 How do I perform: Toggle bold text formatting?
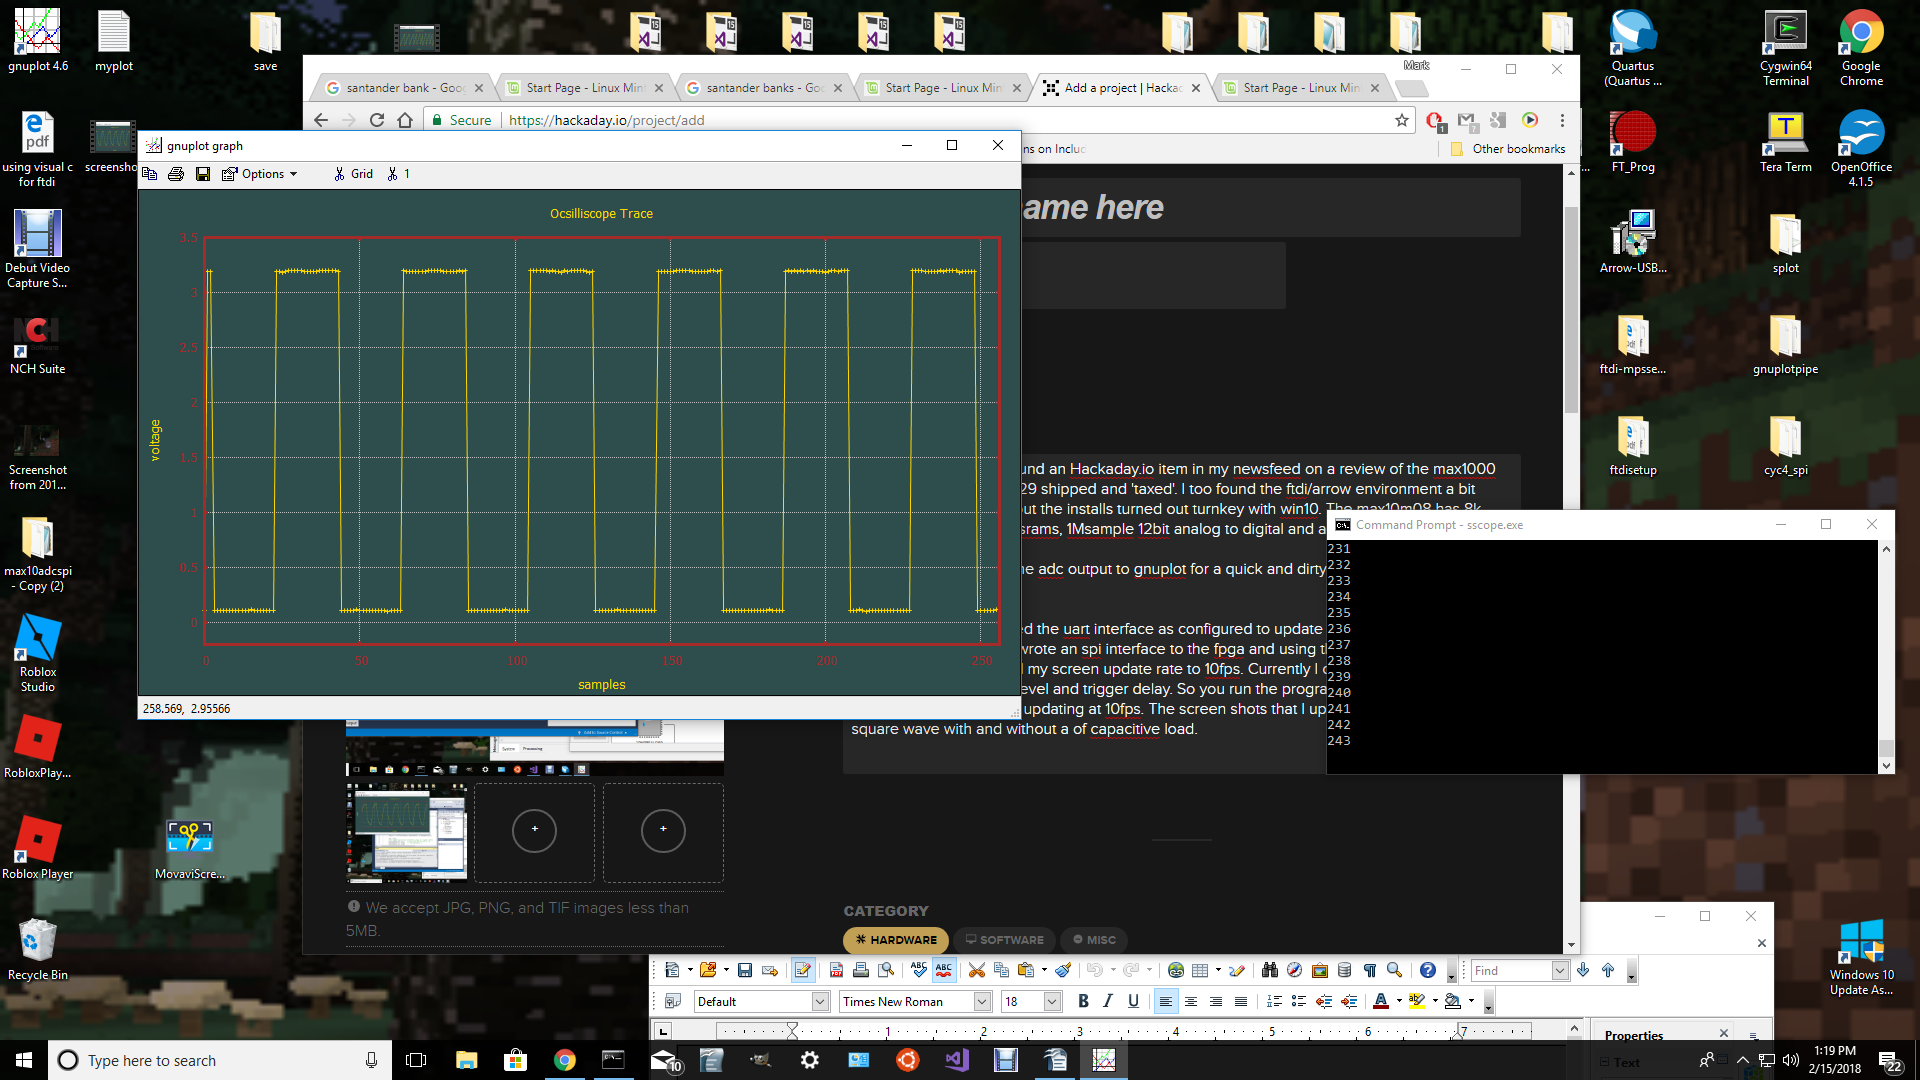(x=1083, y=1001)
